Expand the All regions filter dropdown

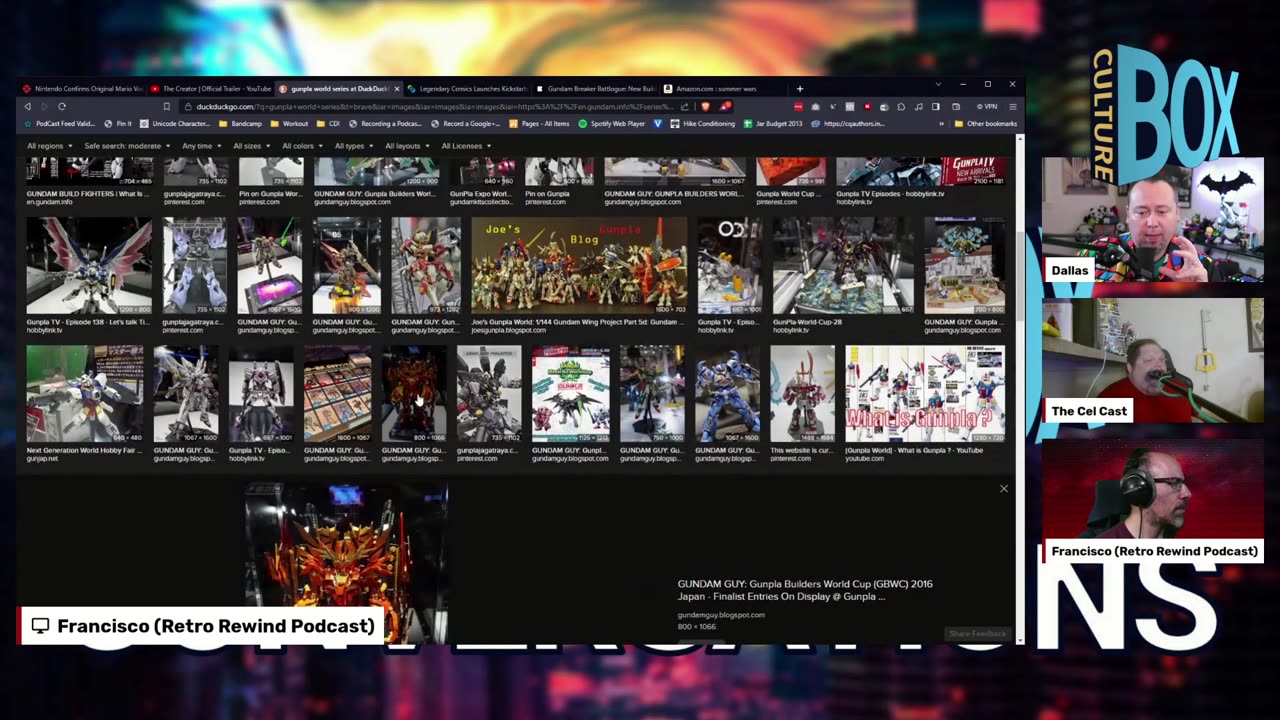48,146
